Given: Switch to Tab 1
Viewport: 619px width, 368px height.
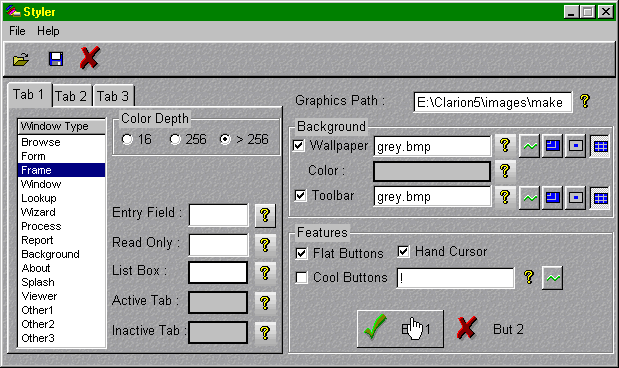Looking at the screenshot, I should (x=28, y=95).
